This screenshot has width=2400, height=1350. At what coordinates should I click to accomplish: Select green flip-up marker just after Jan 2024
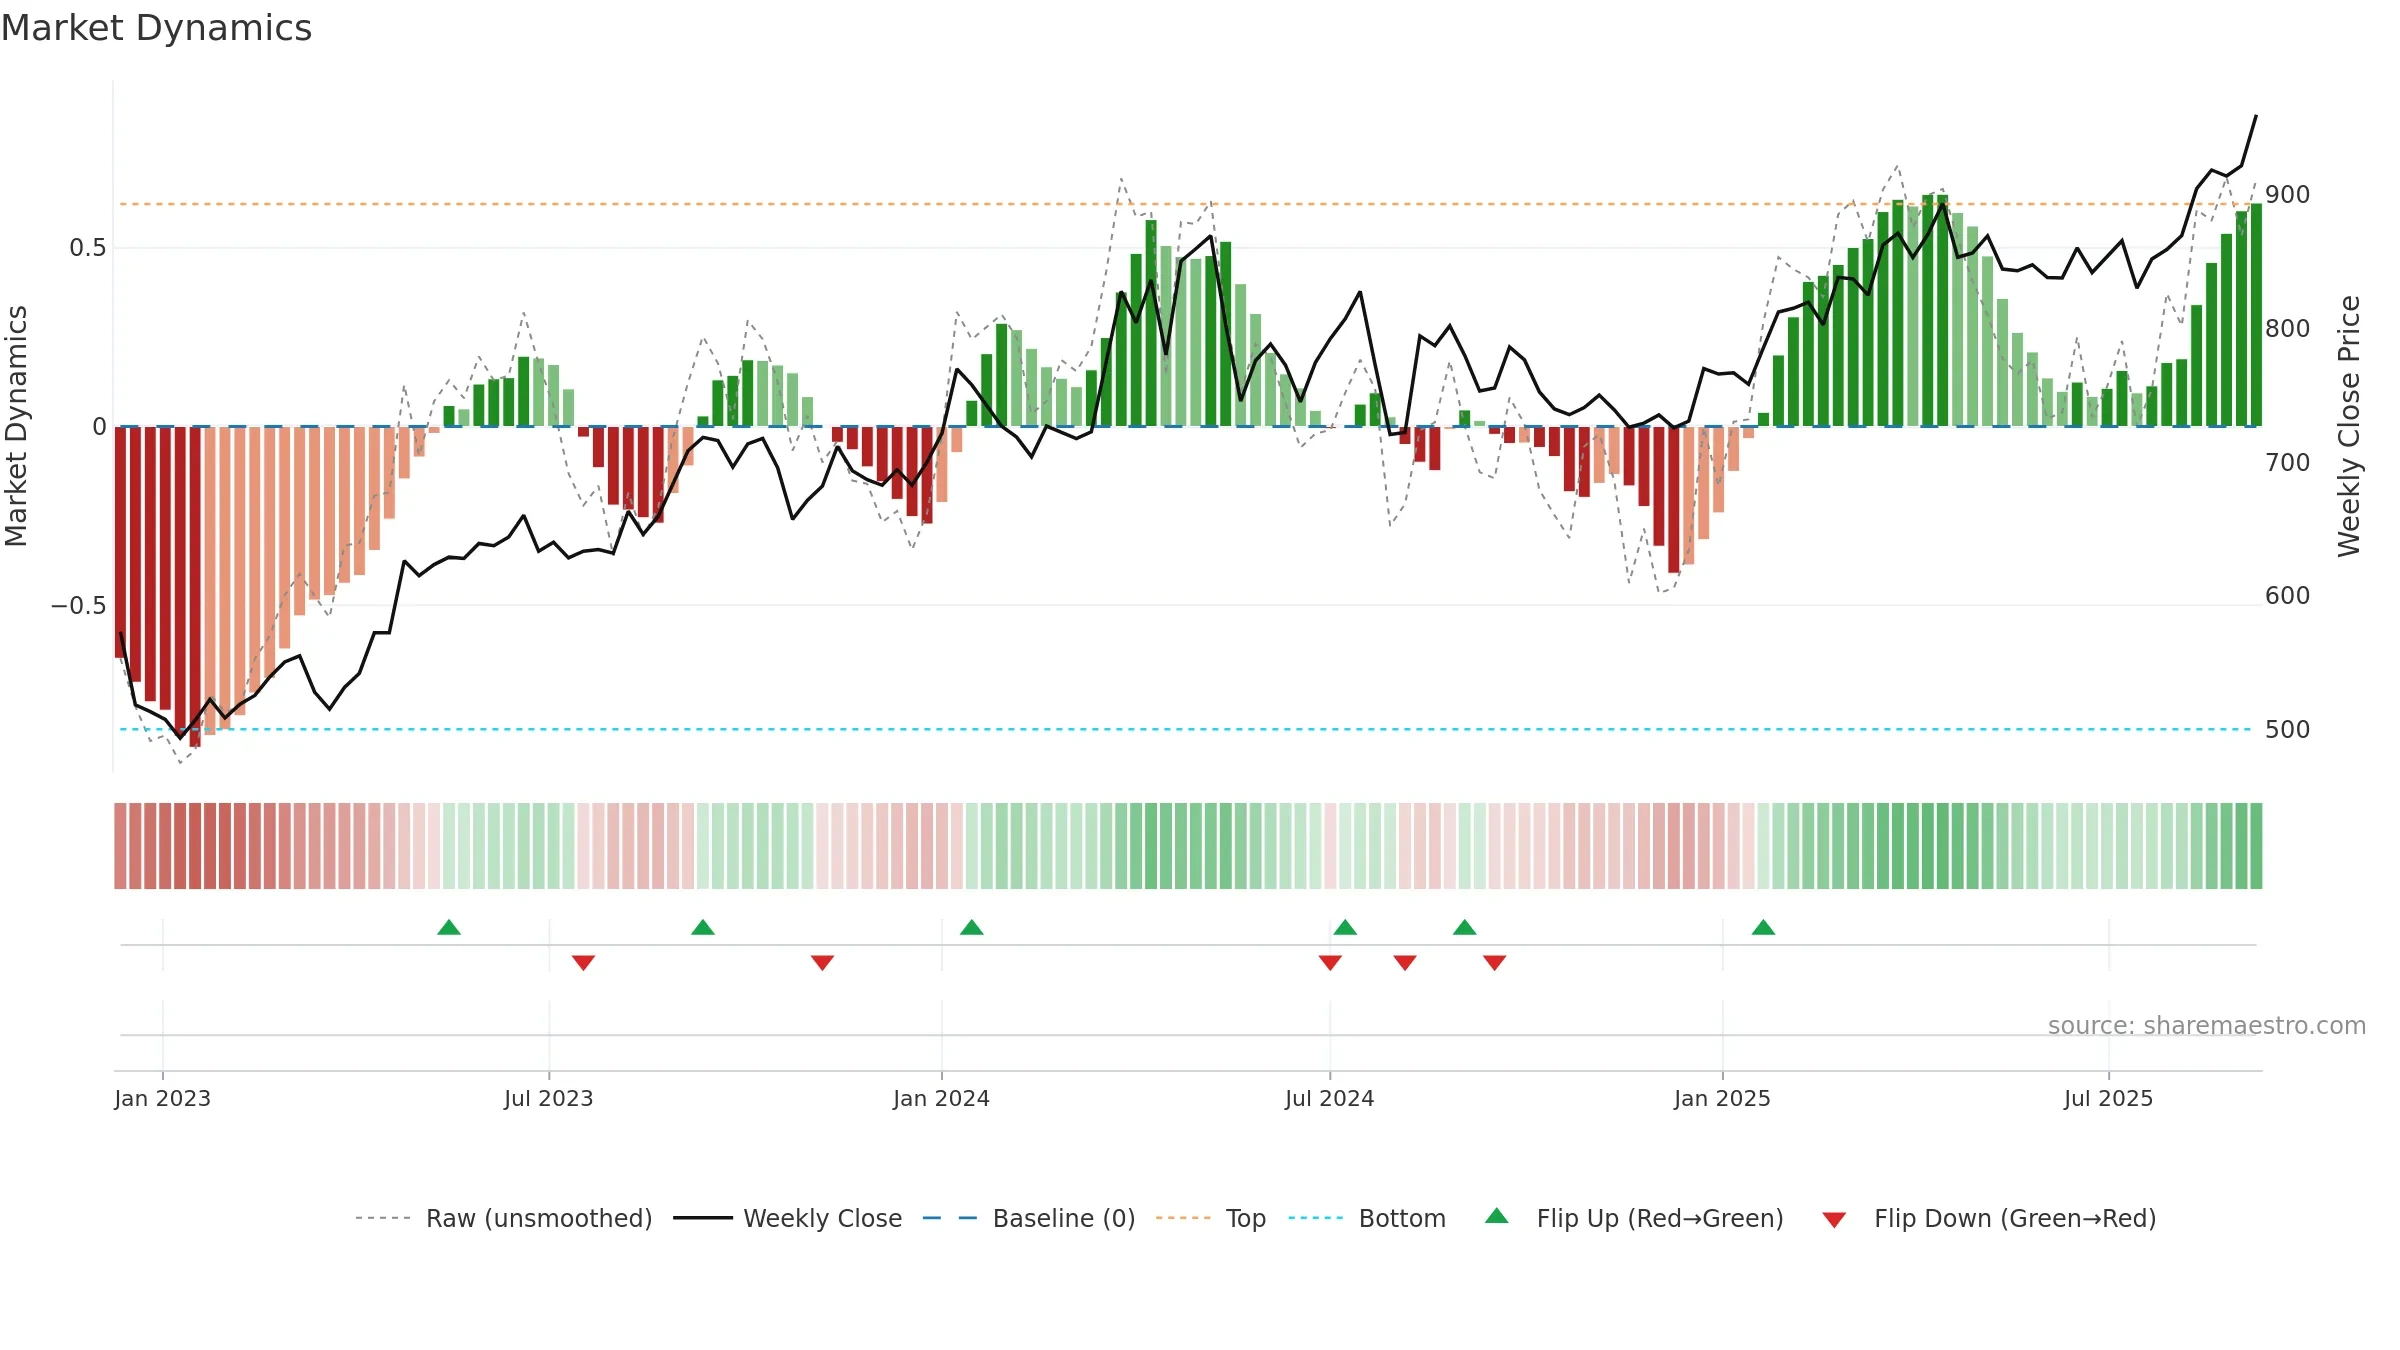click(x=972, y=927)
